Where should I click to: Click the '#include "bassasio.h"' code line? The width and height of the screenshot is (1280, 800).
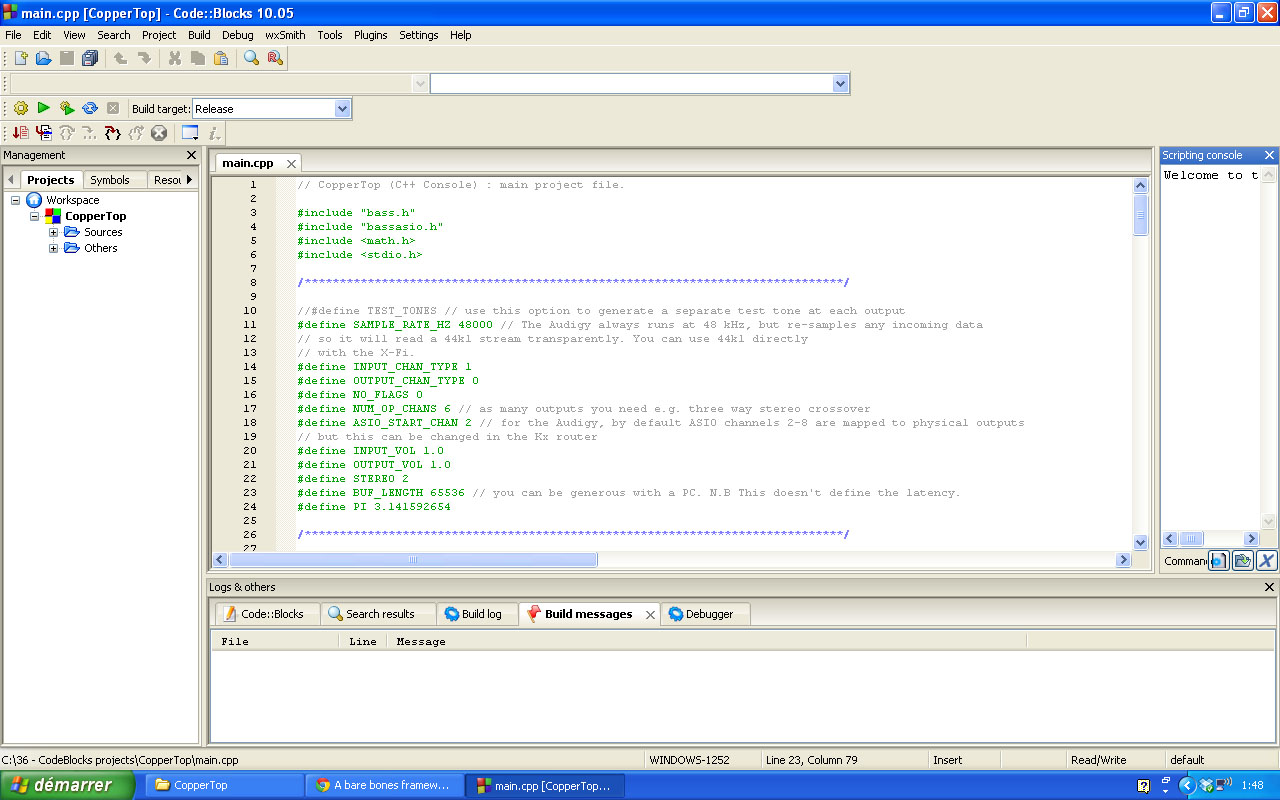click(x=370, y=227)
